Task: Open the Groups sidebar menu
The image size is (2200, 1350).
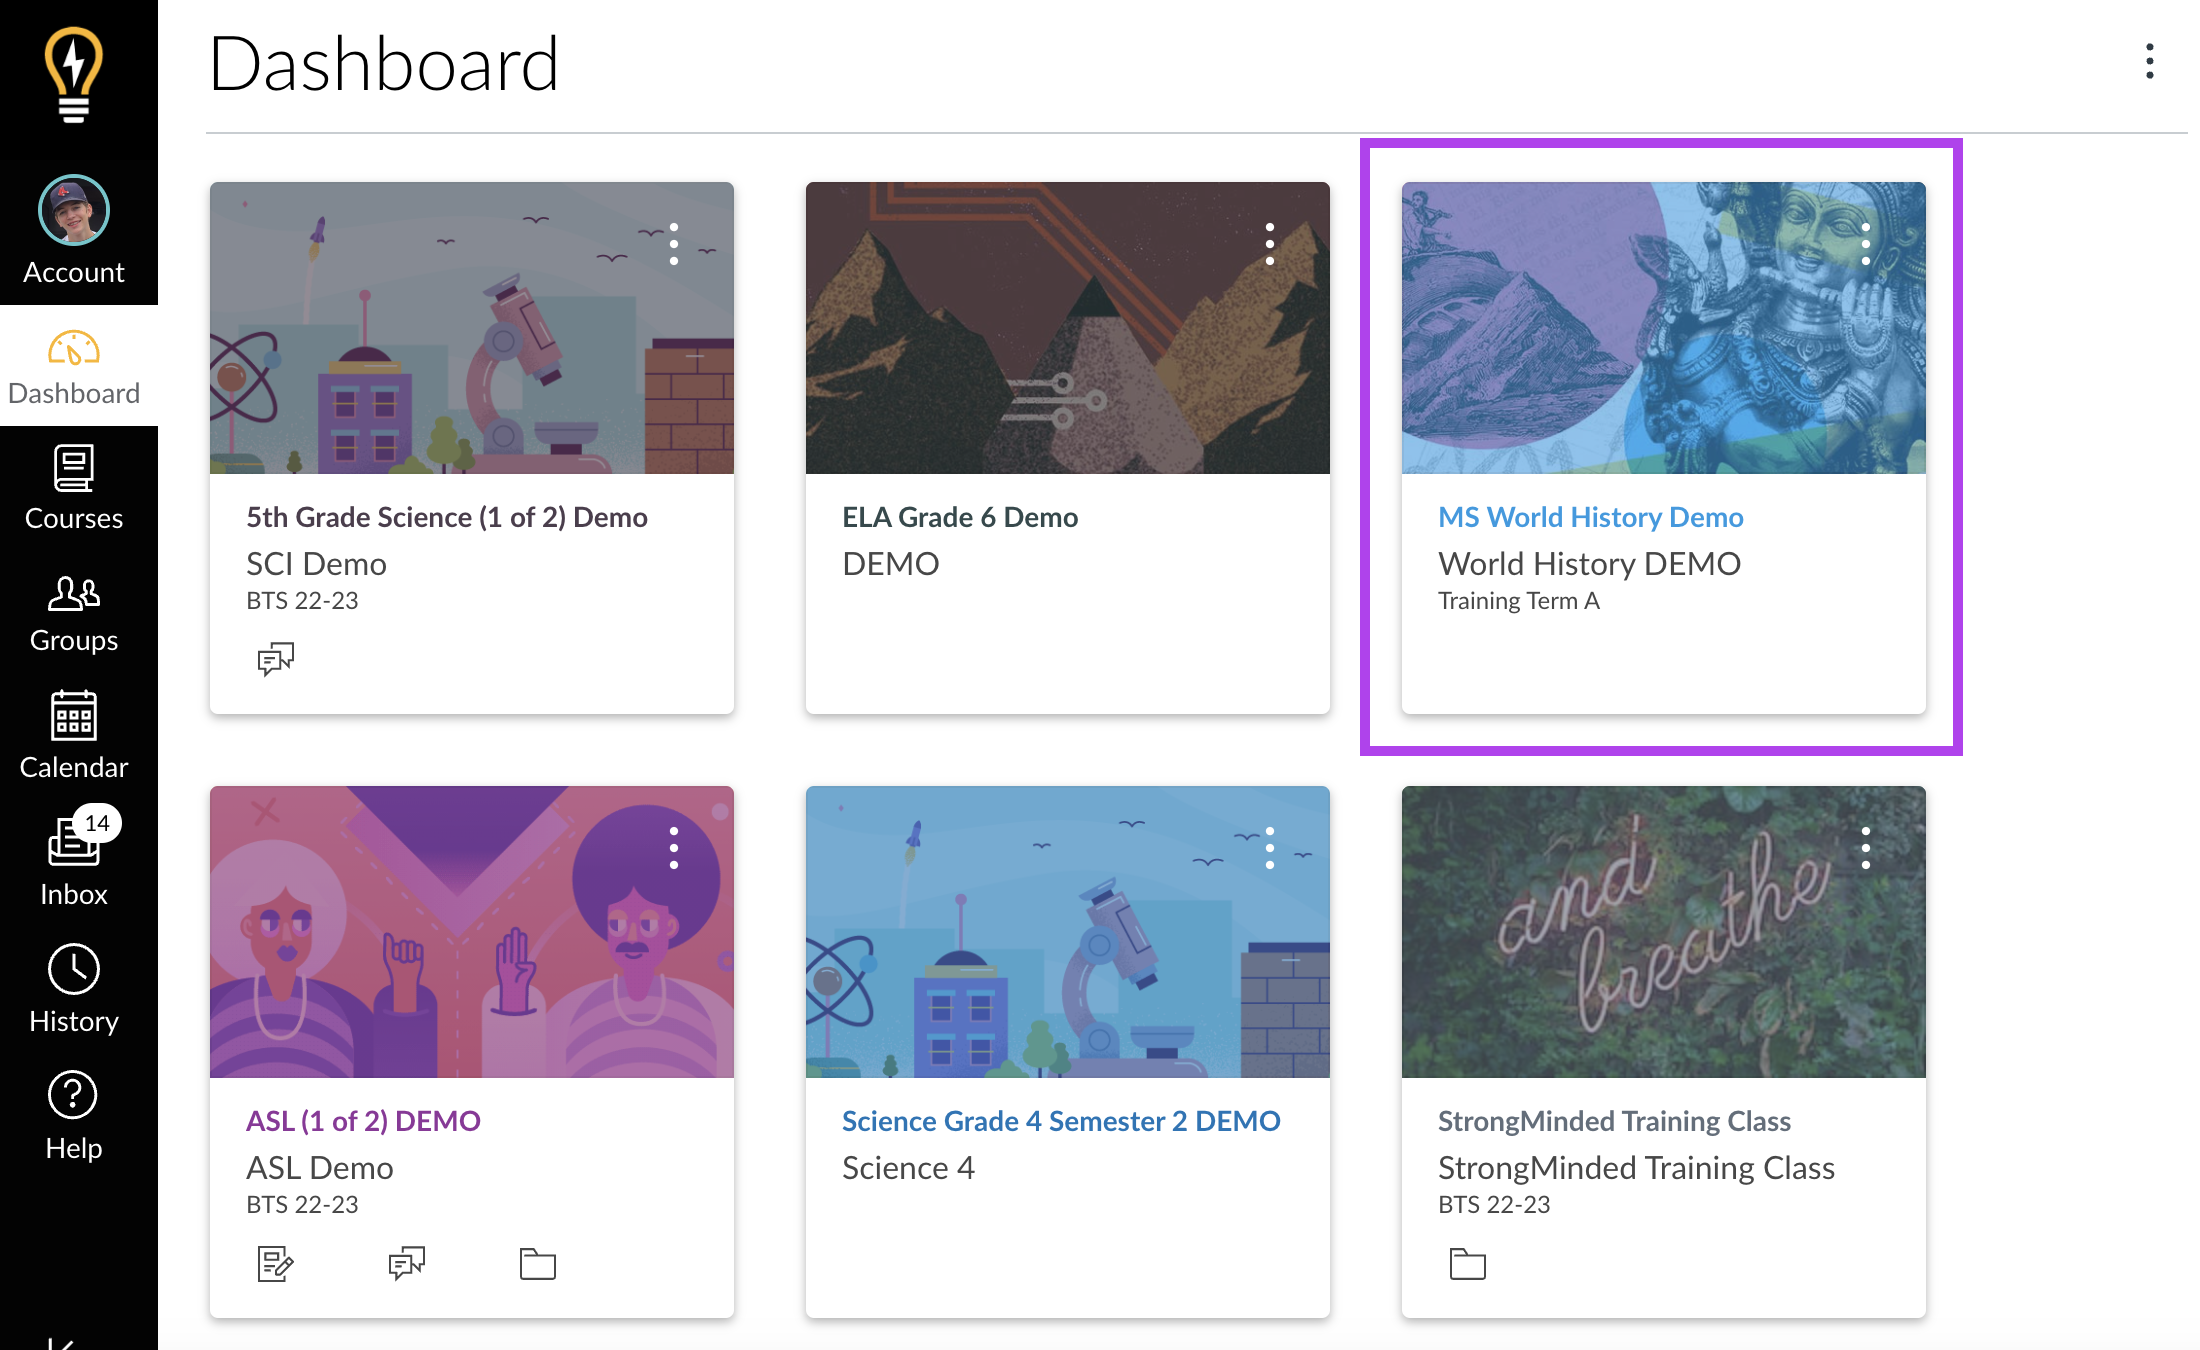Action: point(74,613)
